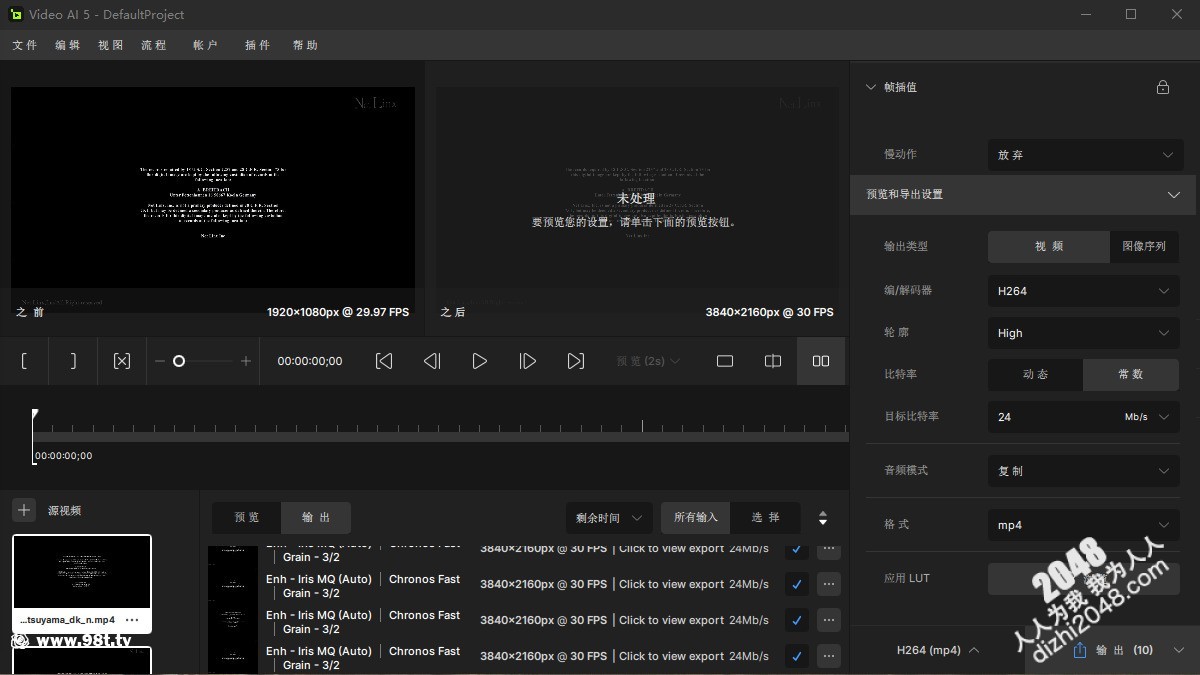Image resolution: width=1200 pixels, height=675 pixels.
Task: Open the 音频模式 dropdown showing 复制
Action: 1085,471
